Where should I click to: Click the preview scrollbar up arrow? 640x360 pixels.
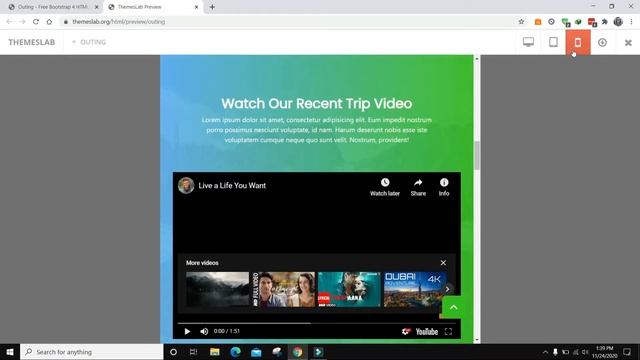click(x=477, y=59)
